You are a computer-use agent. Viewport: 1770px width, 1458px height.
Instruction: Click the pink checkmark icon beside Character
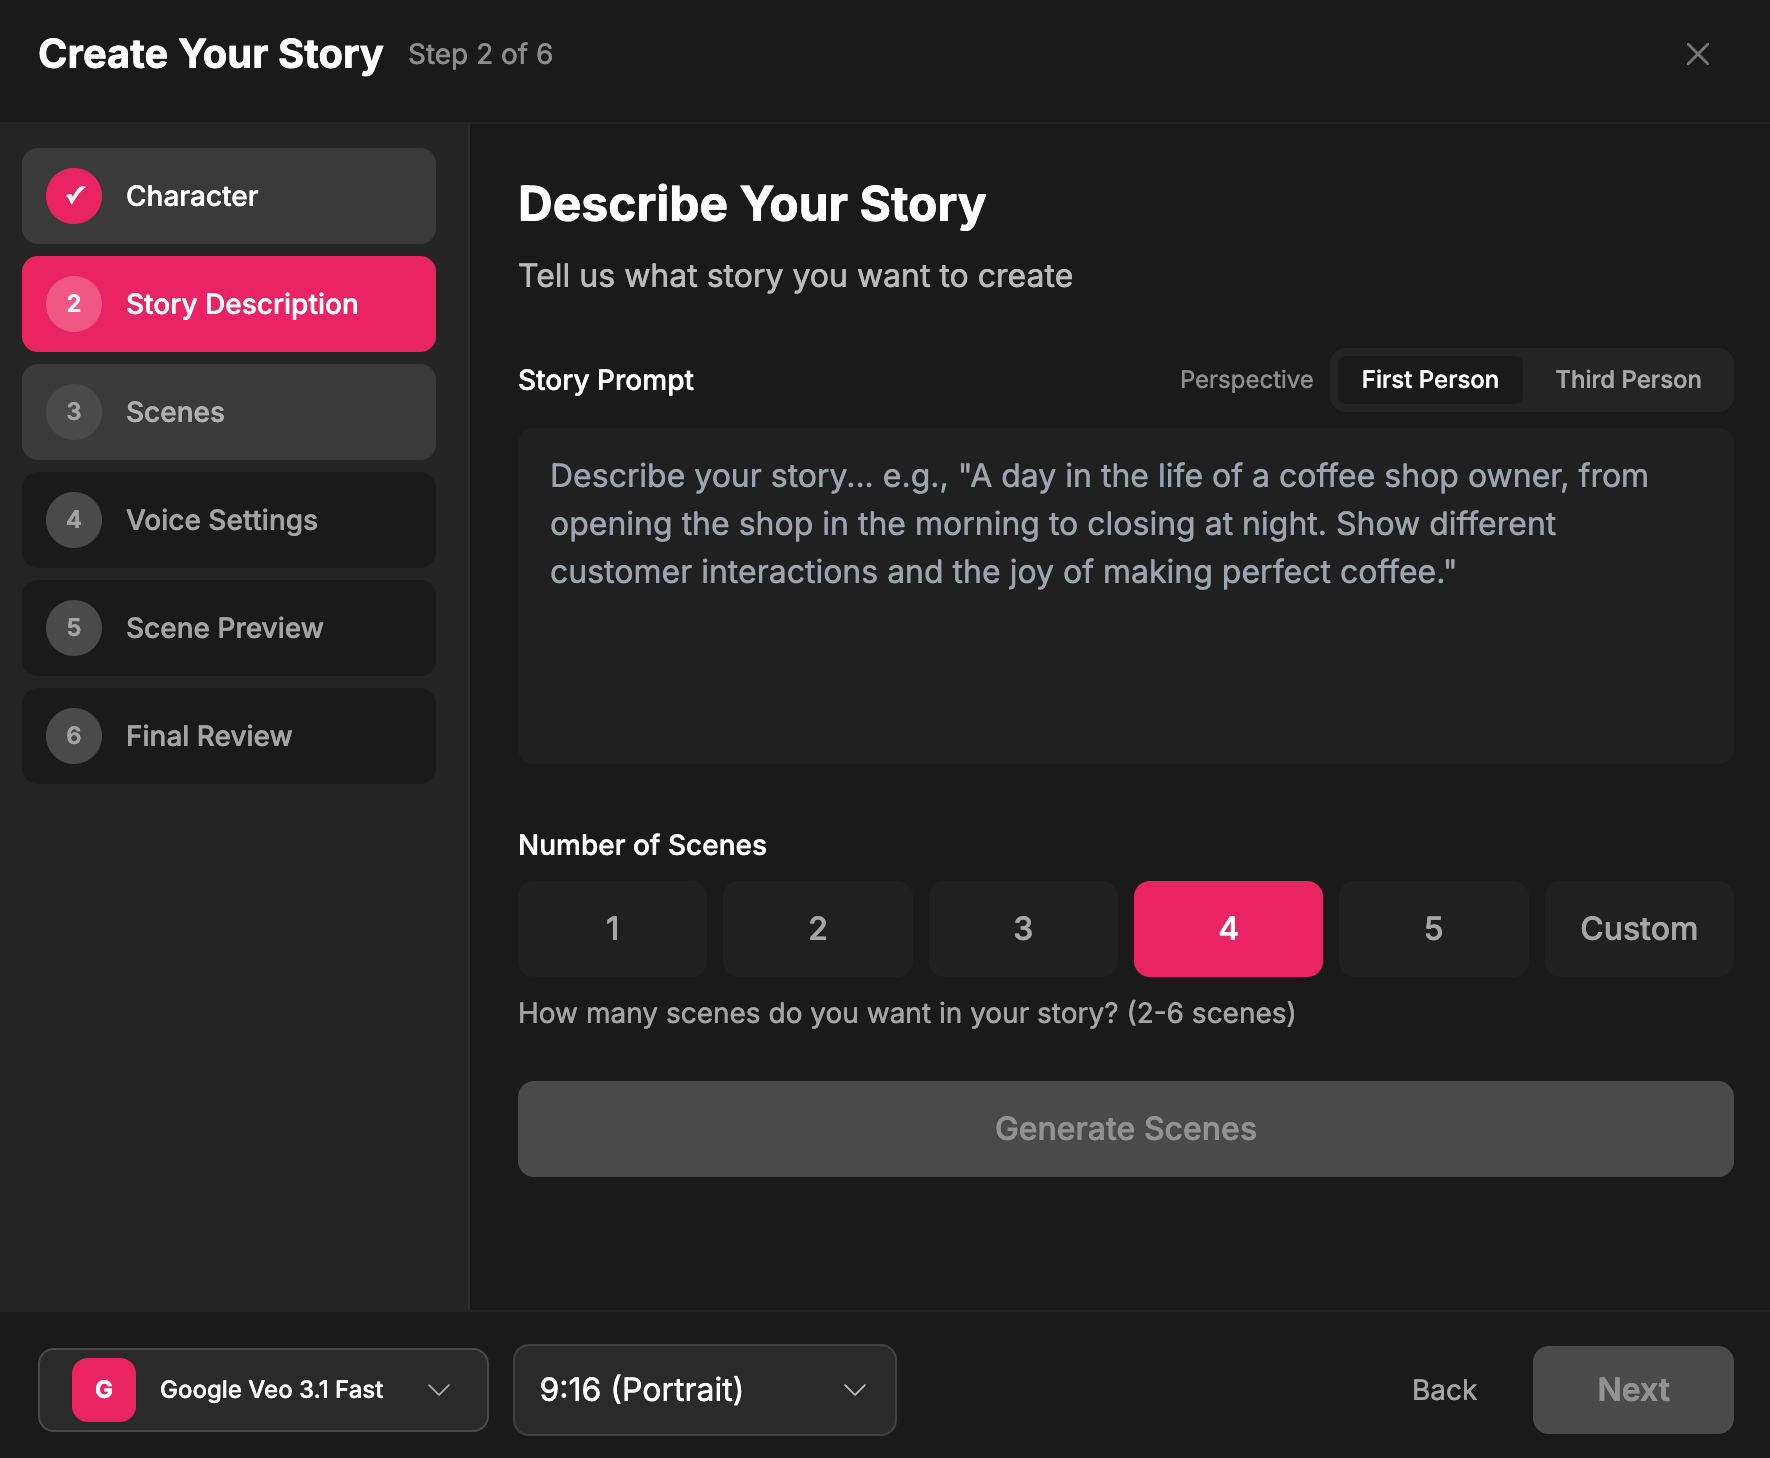click(74, 196)
